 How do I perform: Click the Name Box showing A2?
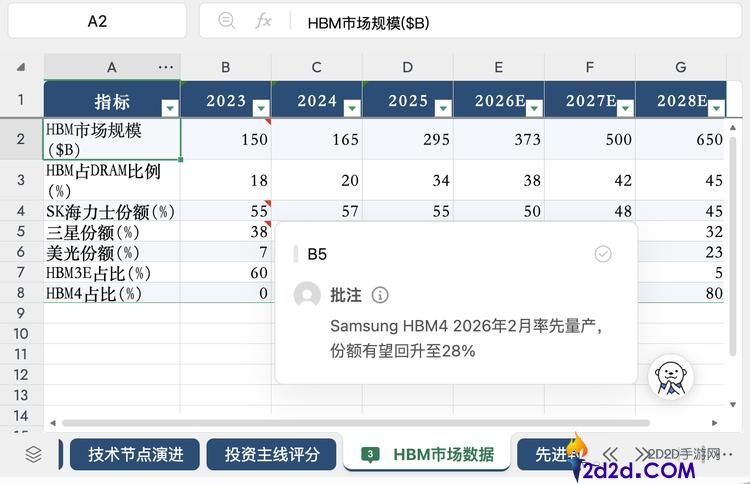pyautogui.click(x=97, y=21)
